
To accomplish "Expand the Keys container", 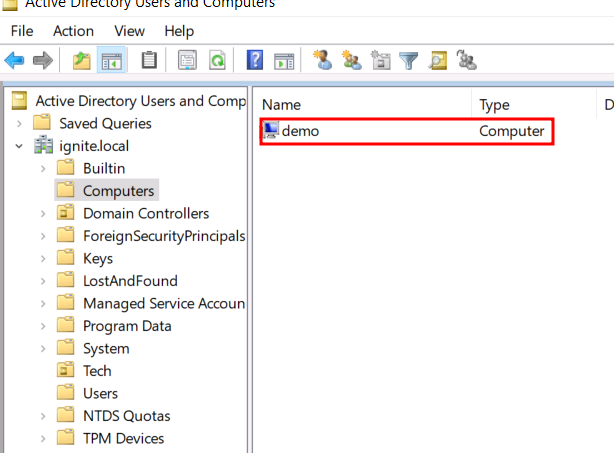I will point(43,259).
